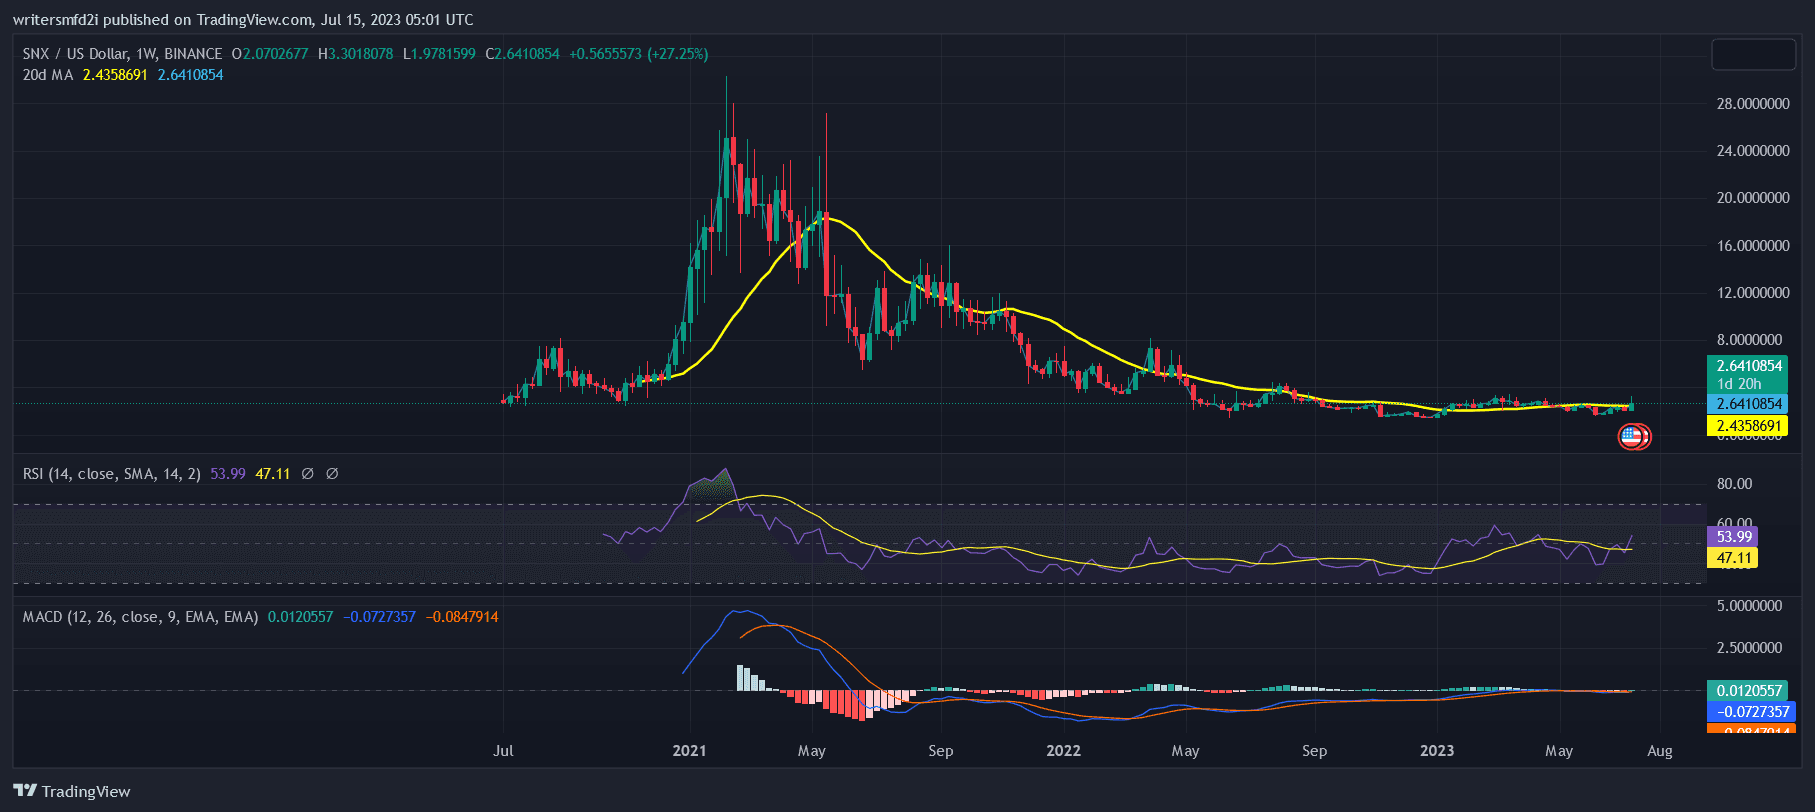Viewport: 1815px width, 812px height.
Task: Click the second empty-value symbol beside RSI
Action: (332, 474)
